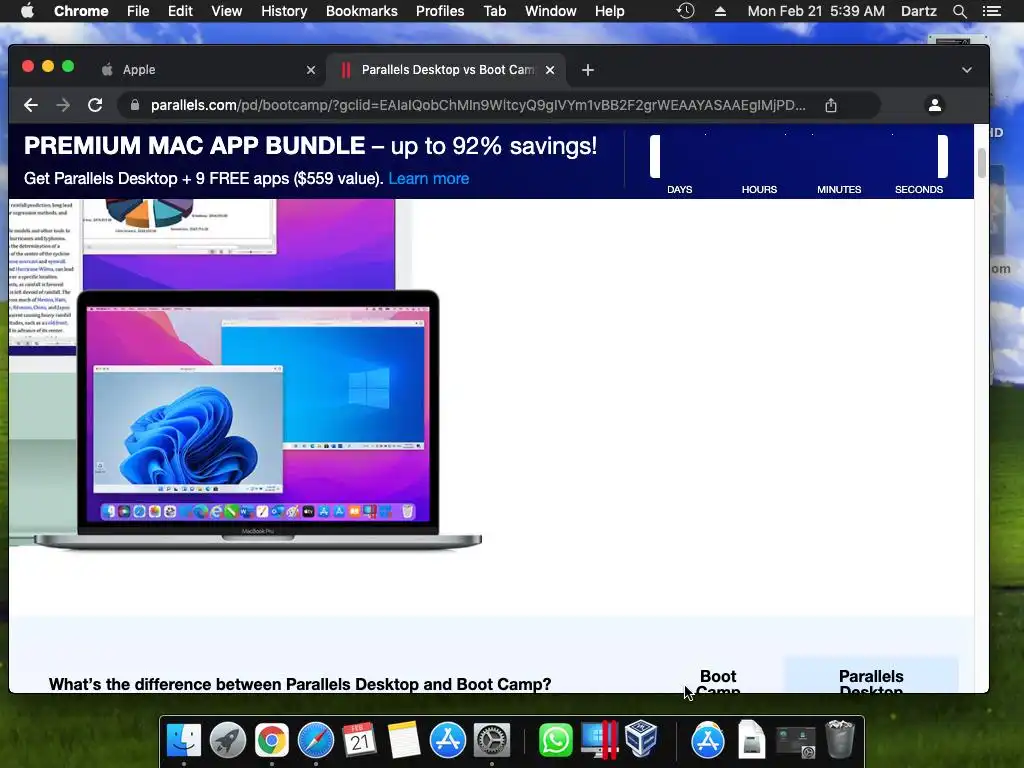The width and height of the screenshot is (1024, 768).
Task: Open Time Machine menu bar icon
Action: pyautogui.click(x=685, y=11)
